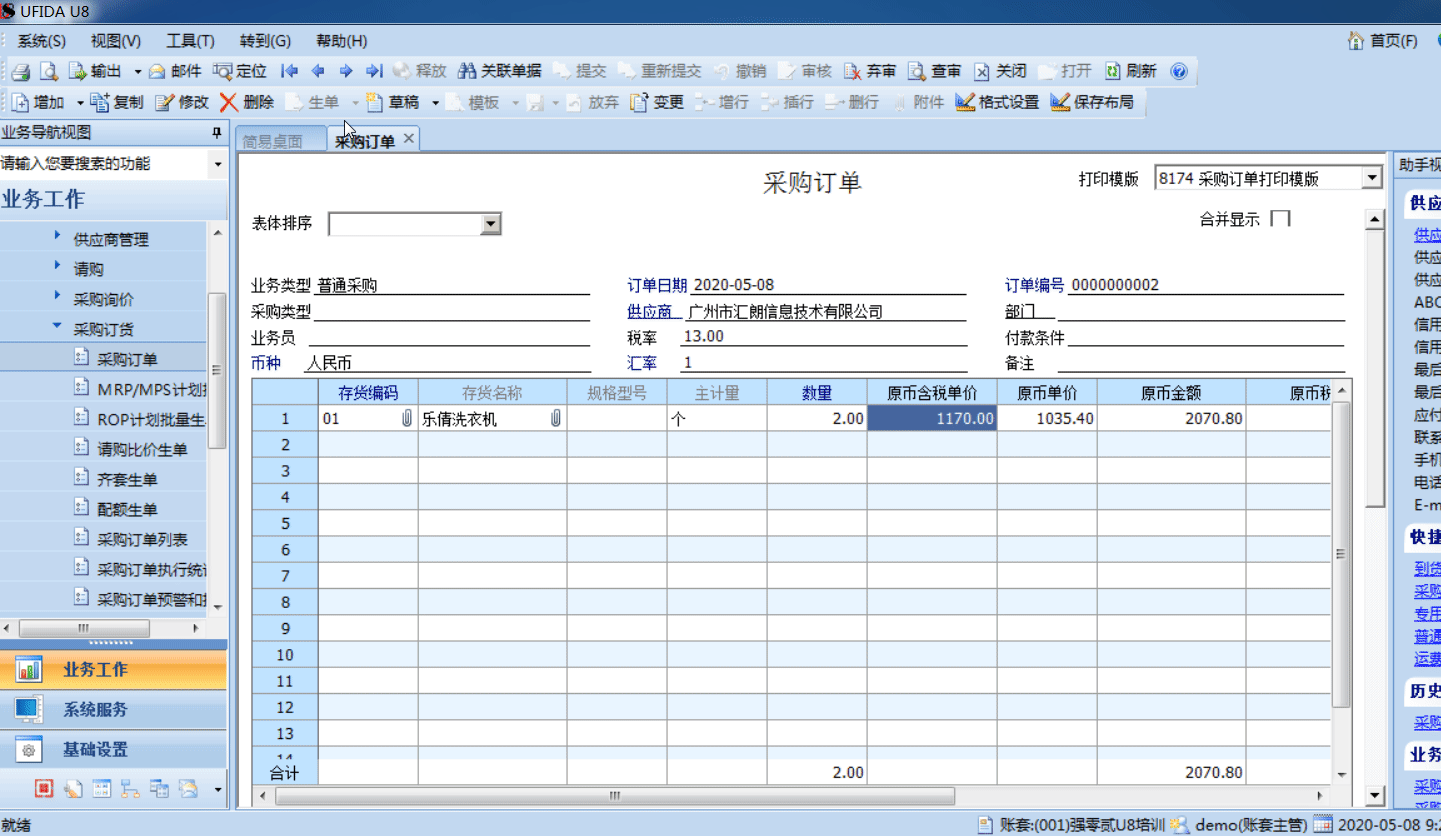The width and height of the screenshot is (1441, 836).
Task: Click 弃审 unapprove button
Action: coord(870,71)
